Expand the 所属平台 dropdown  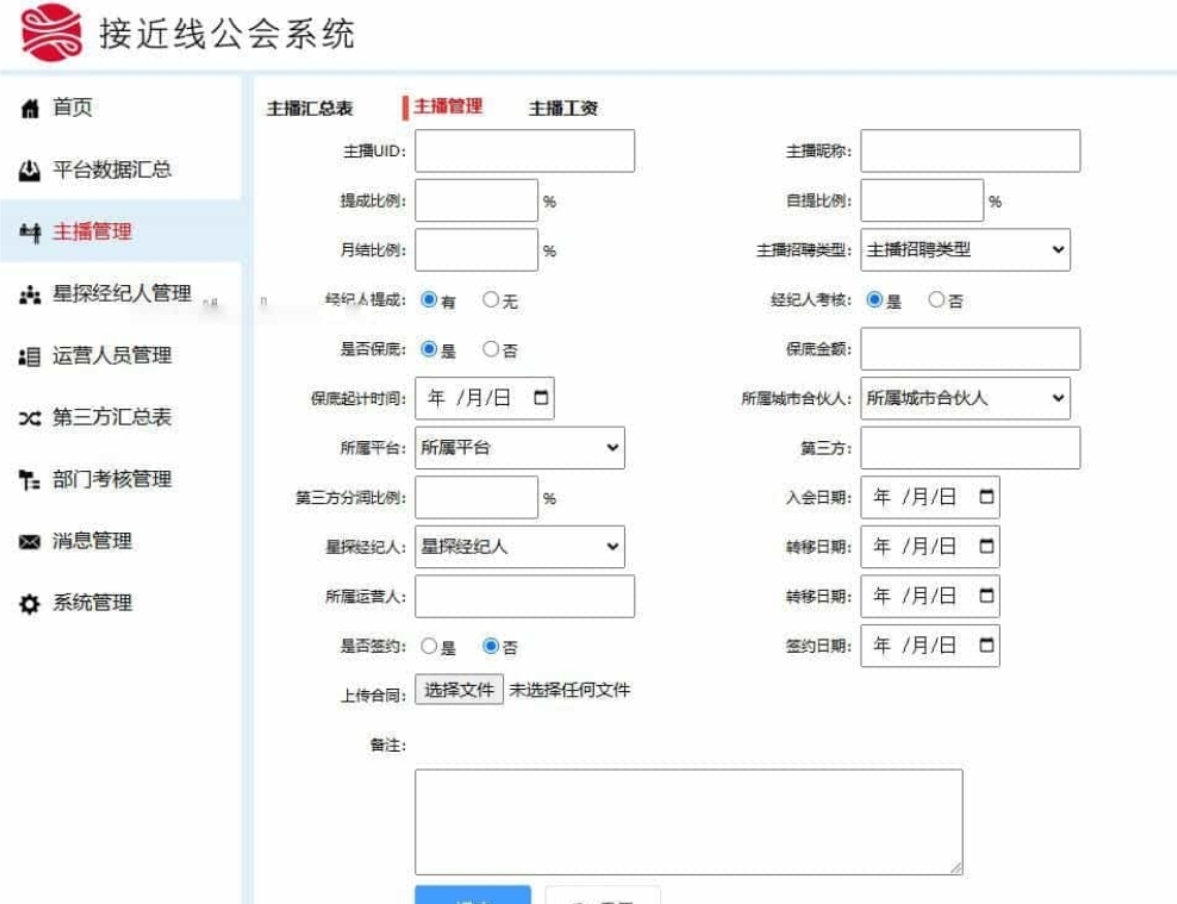[520, 448]
